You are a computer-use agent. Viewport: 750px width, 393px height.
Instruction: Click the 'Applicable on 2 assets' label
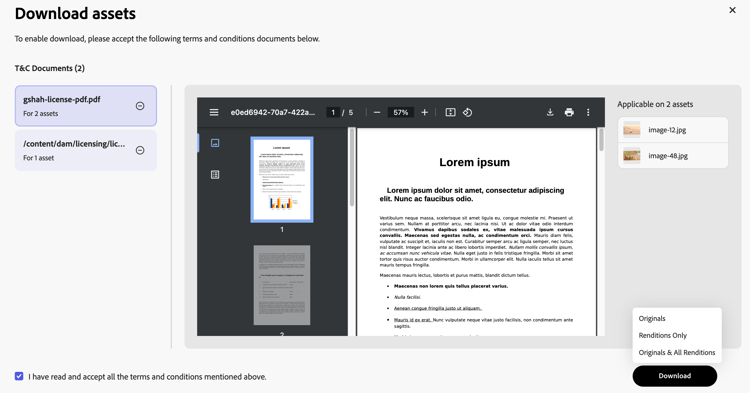coord(655,104)
